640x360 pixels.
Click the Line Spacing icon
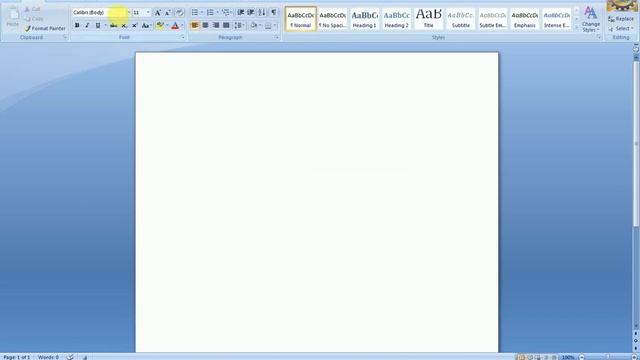click(239, 25)
